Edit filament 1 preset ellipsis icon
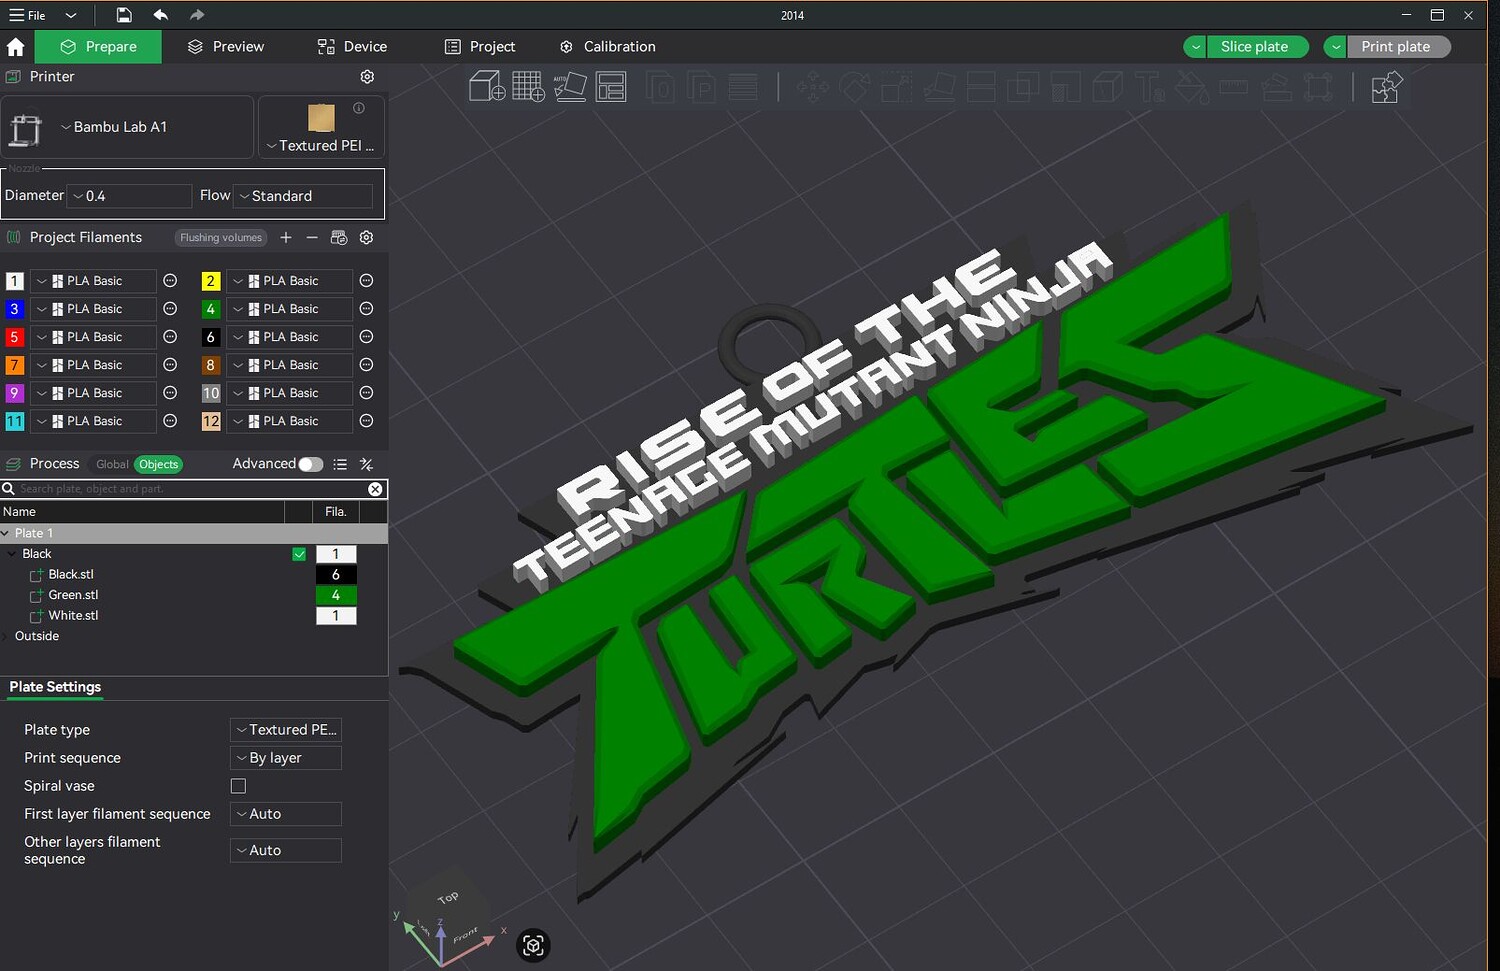Screen dimensions: 1500x971 [x=170, y=281]
